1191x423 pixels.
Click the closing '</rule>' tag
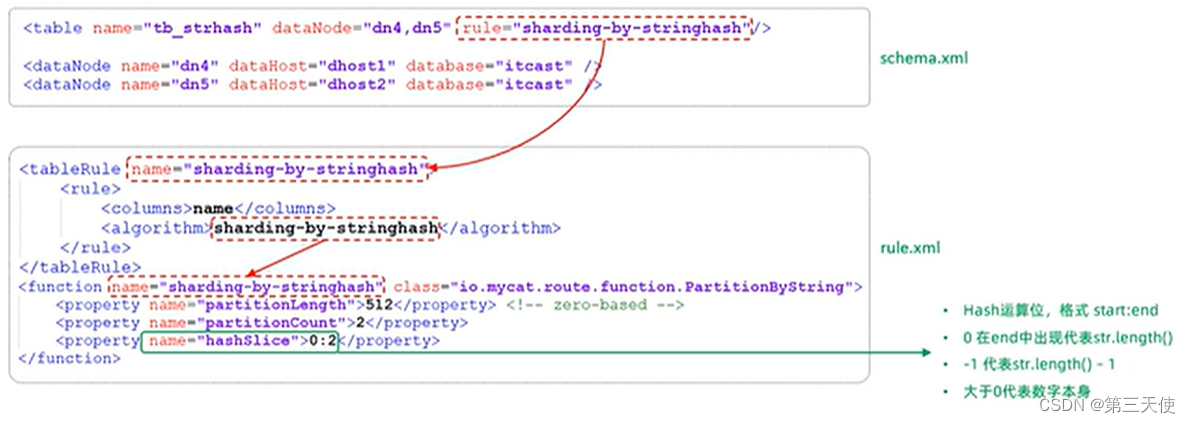pyautogui.click(x=95, y=248)
